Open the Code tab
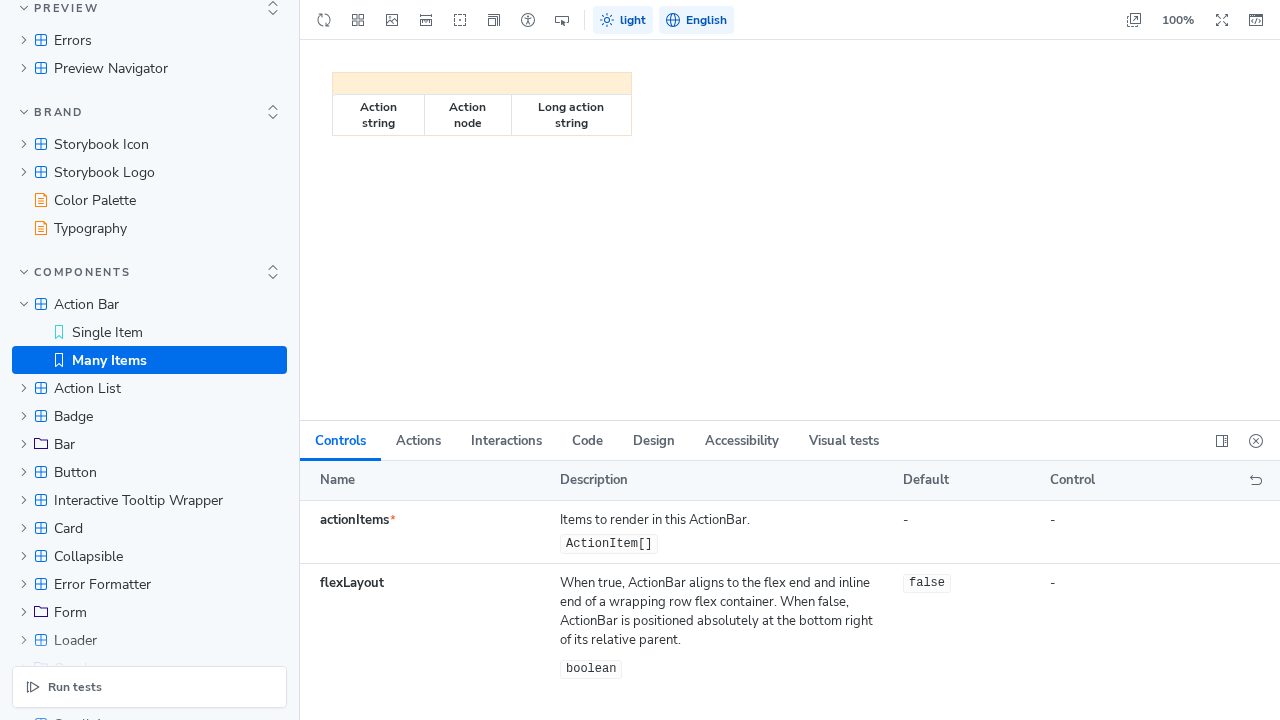The width and height of the screenshot is (1280, 720). tap(587, 441)
